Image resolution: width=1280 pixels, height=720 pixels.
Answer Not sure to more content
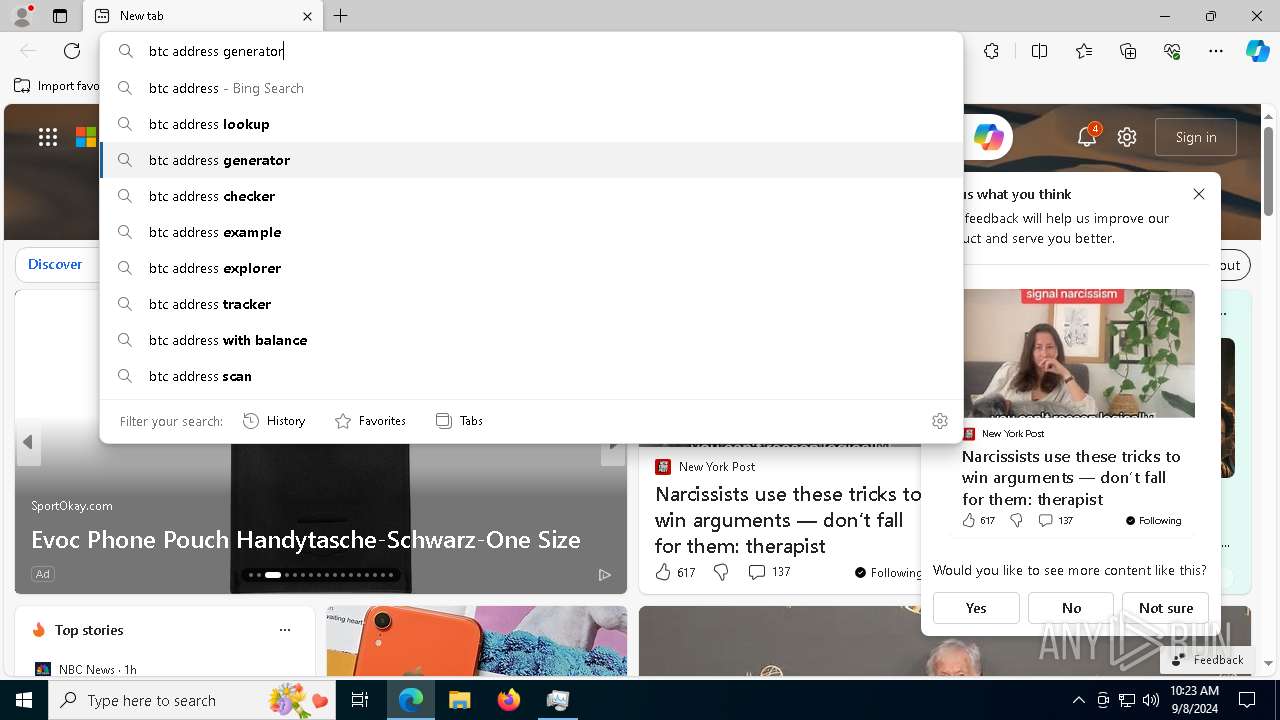tap(1166, 608)
